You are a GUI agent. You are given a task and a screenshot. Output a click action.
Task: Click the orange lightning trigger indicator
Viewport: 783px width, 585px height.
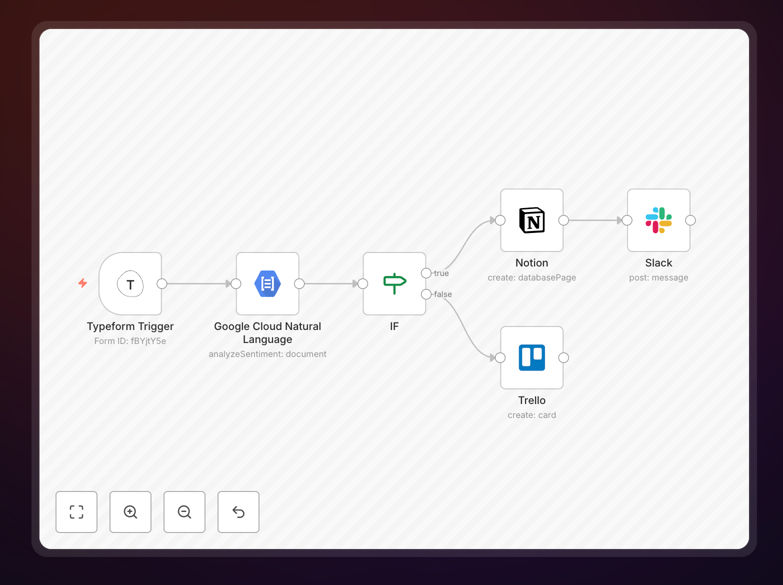coord(83,283)
